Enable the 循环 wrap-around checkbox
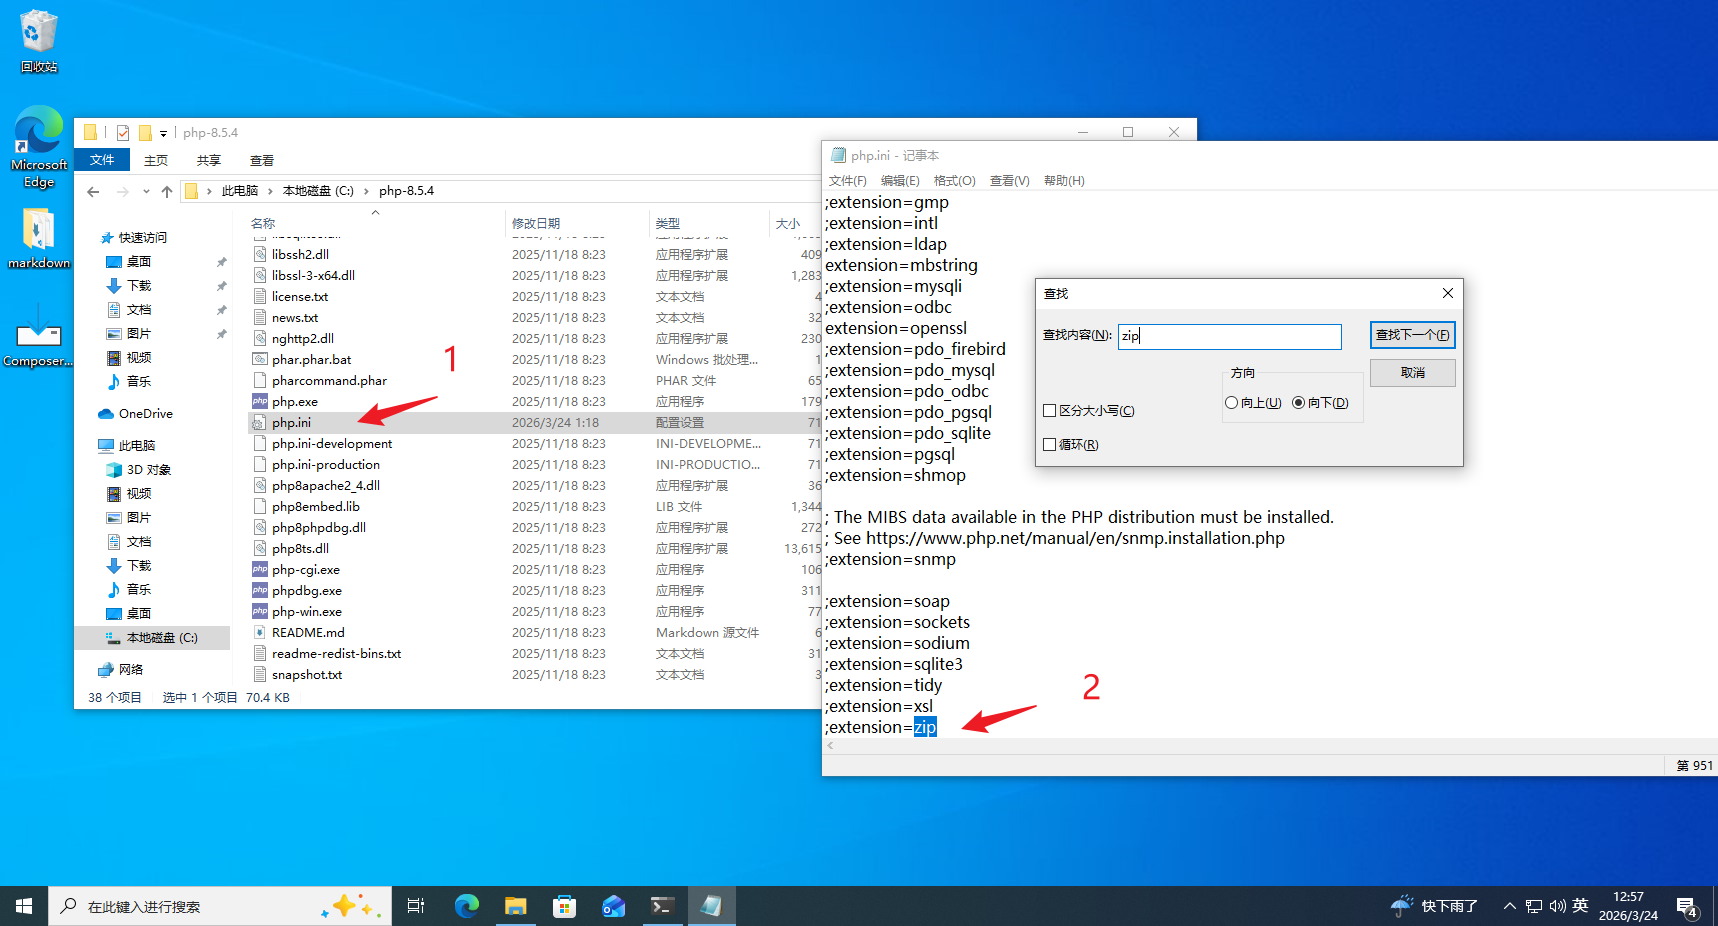1718x926 pixels. pyautogui.click(x=1050, y=445)
